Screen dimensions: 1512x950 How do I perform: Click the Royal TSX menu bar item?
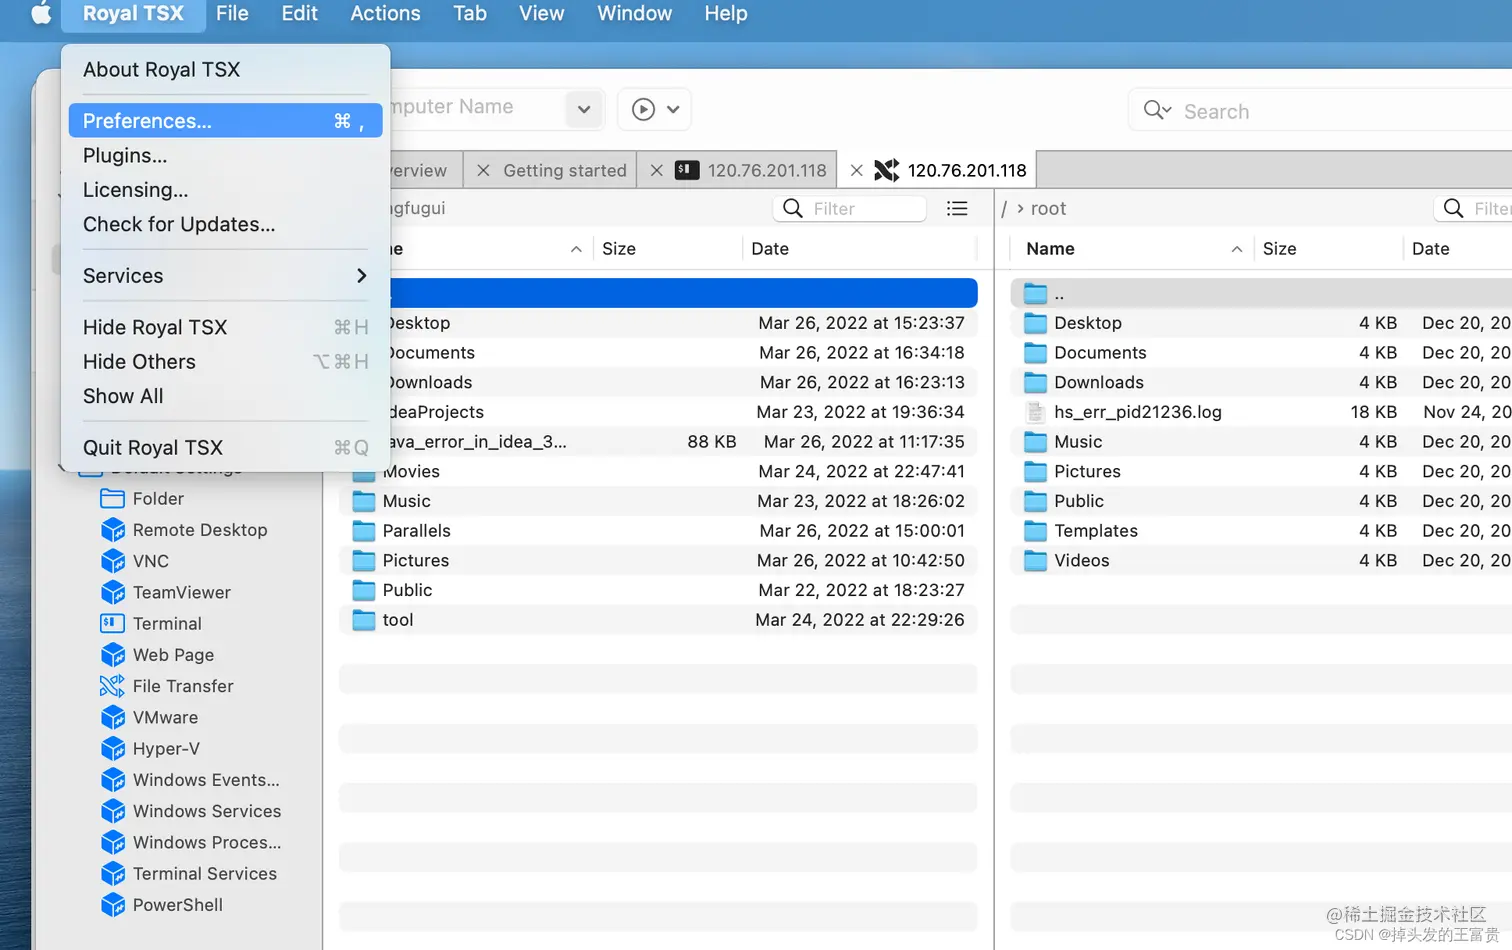tap(133, 14)
